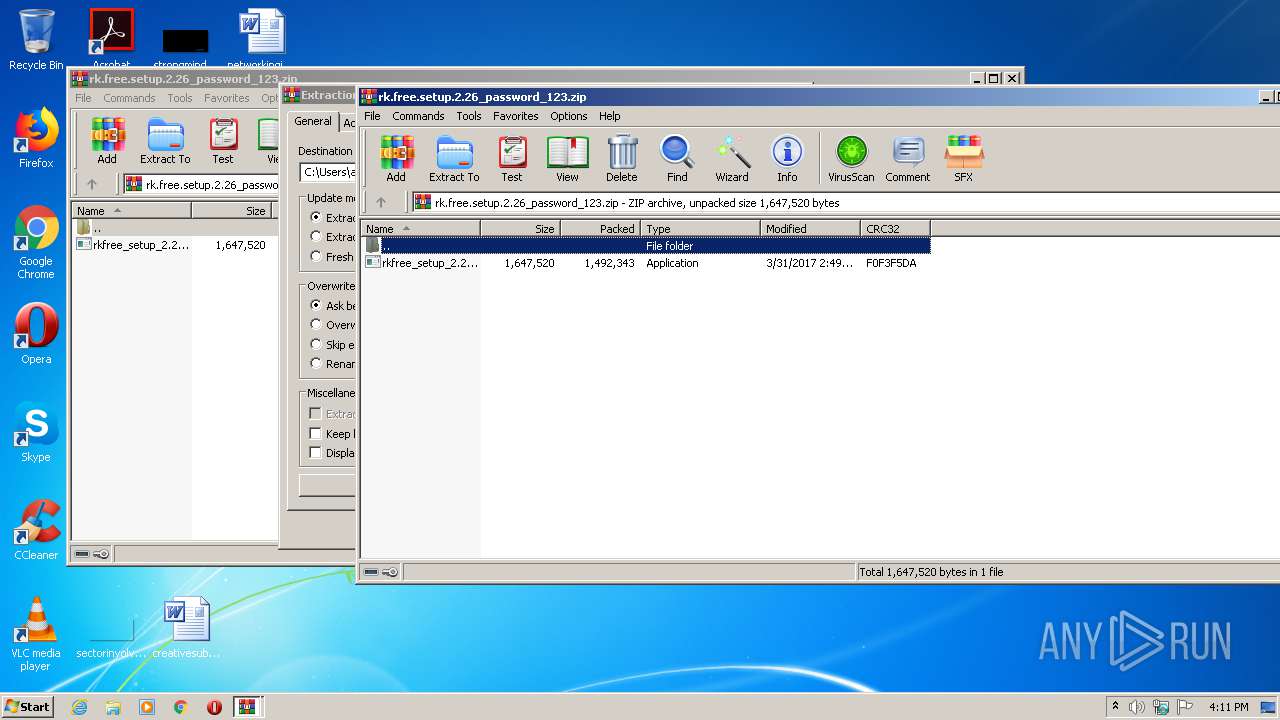
Task: Open the Find magnifier tool
Action: pos(677,159)
